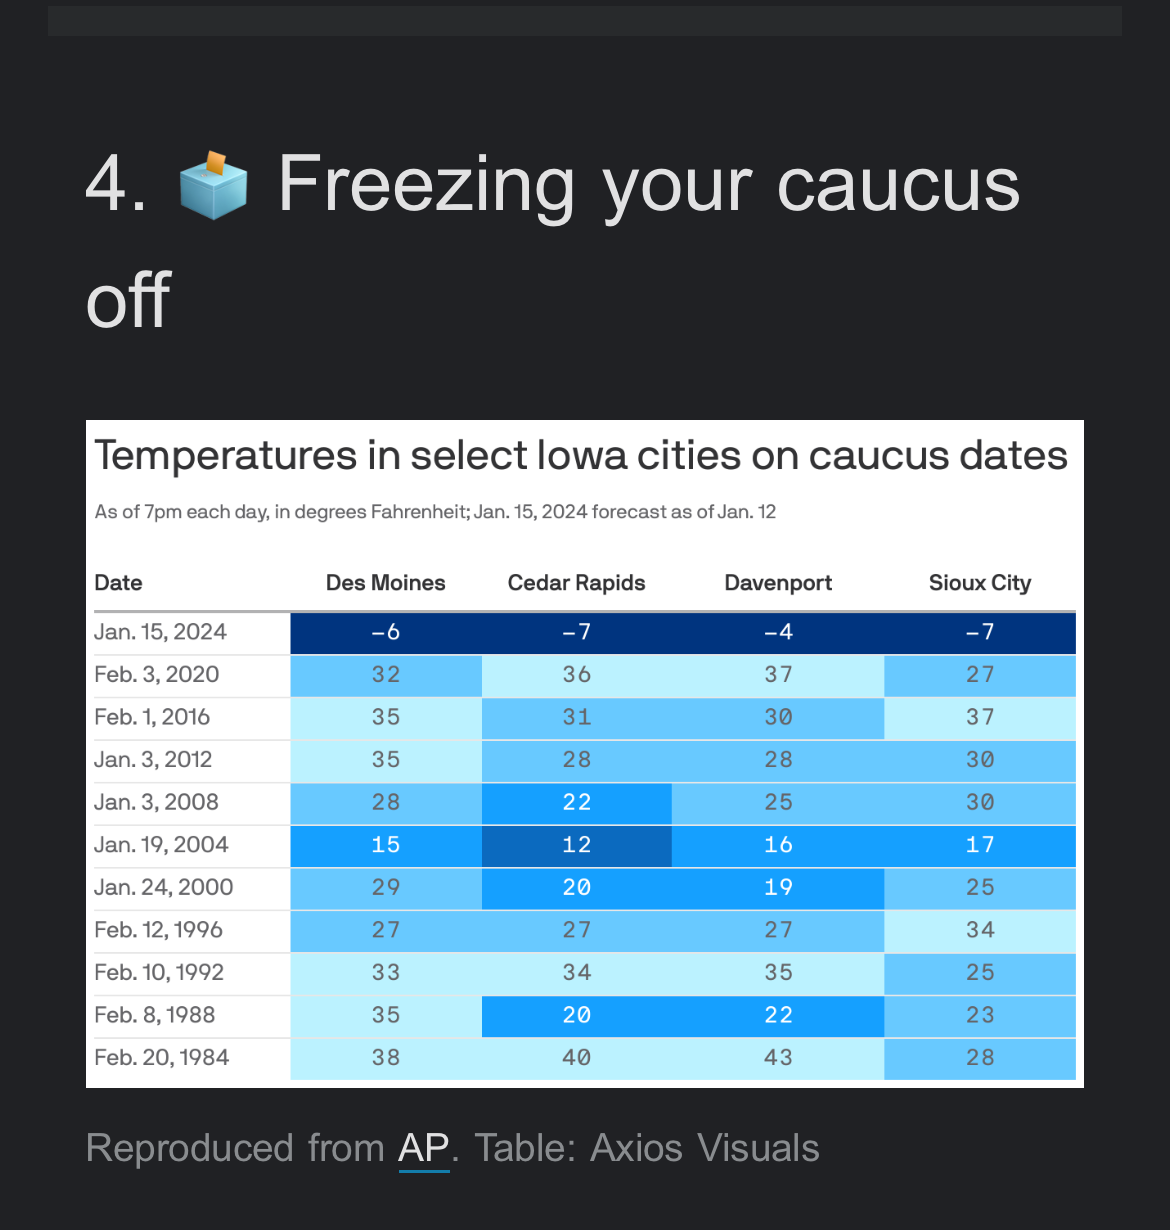Select the Jan. 15, 2024 row label
This screenshot has height=1230, width=1170.
160,632
